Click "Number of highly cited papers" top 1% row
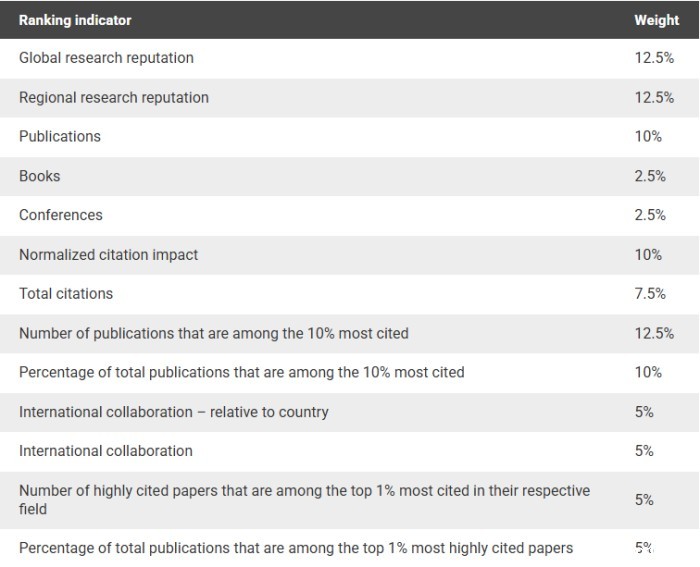Image resolution: width=700 pixels, height=567 pixels. pos(304,500)
